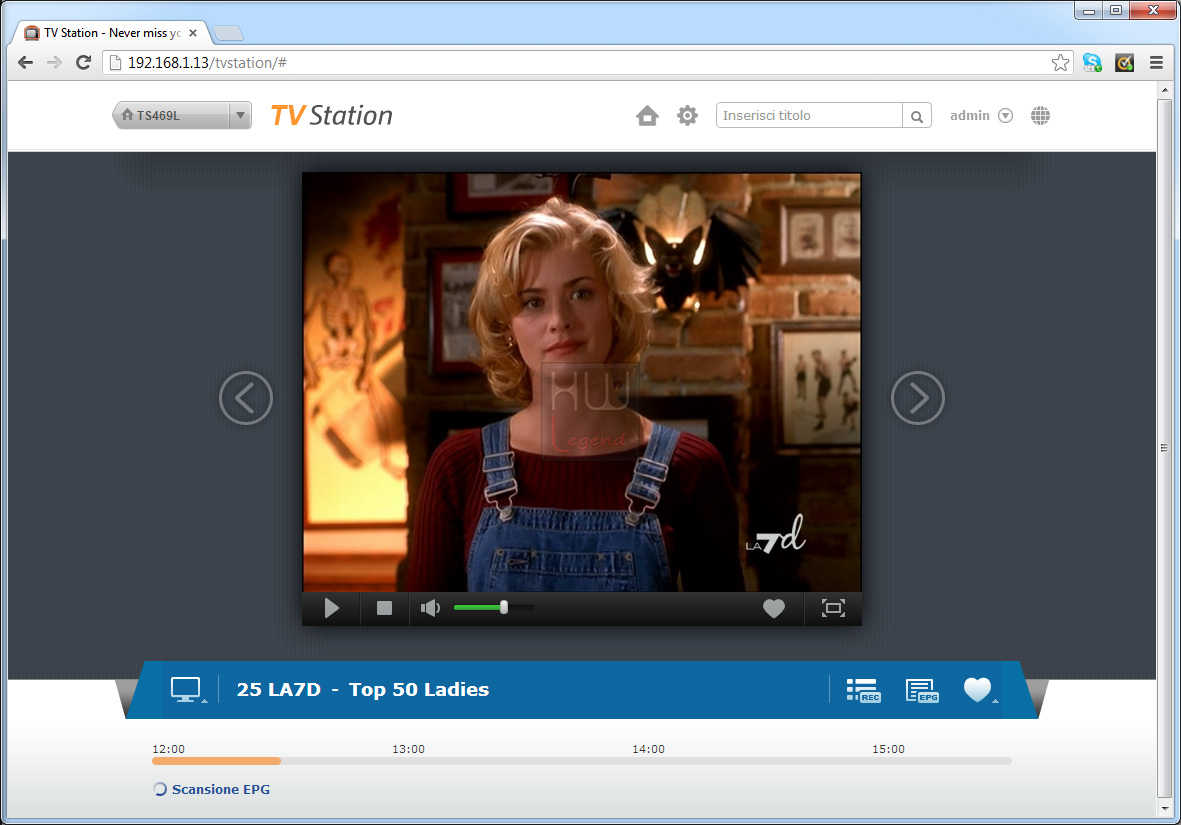Image resolution: width=1181 pixels, height=825 pixels.
Task: Open the EPG program guide icon
Action: click(x=922, y=690)
